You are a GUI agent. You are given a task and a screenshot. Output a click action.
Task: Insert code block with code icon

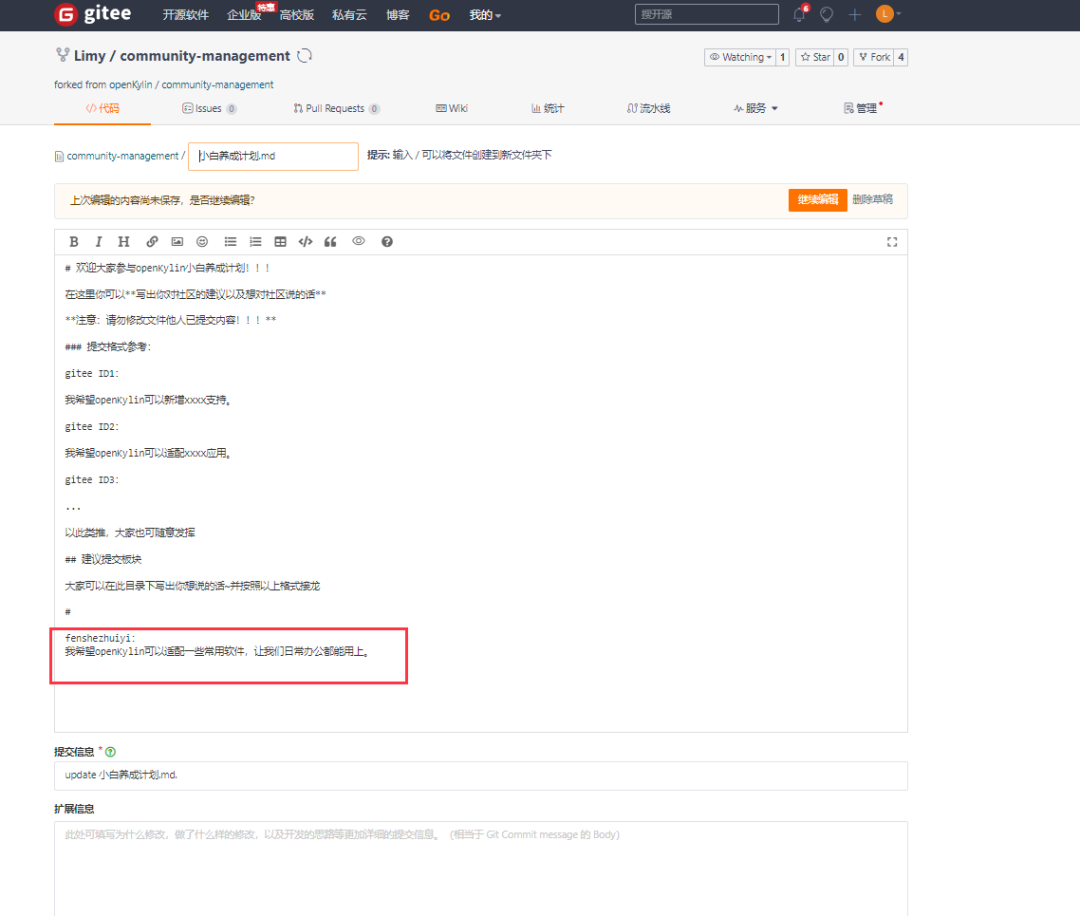[x=305, y=242]
